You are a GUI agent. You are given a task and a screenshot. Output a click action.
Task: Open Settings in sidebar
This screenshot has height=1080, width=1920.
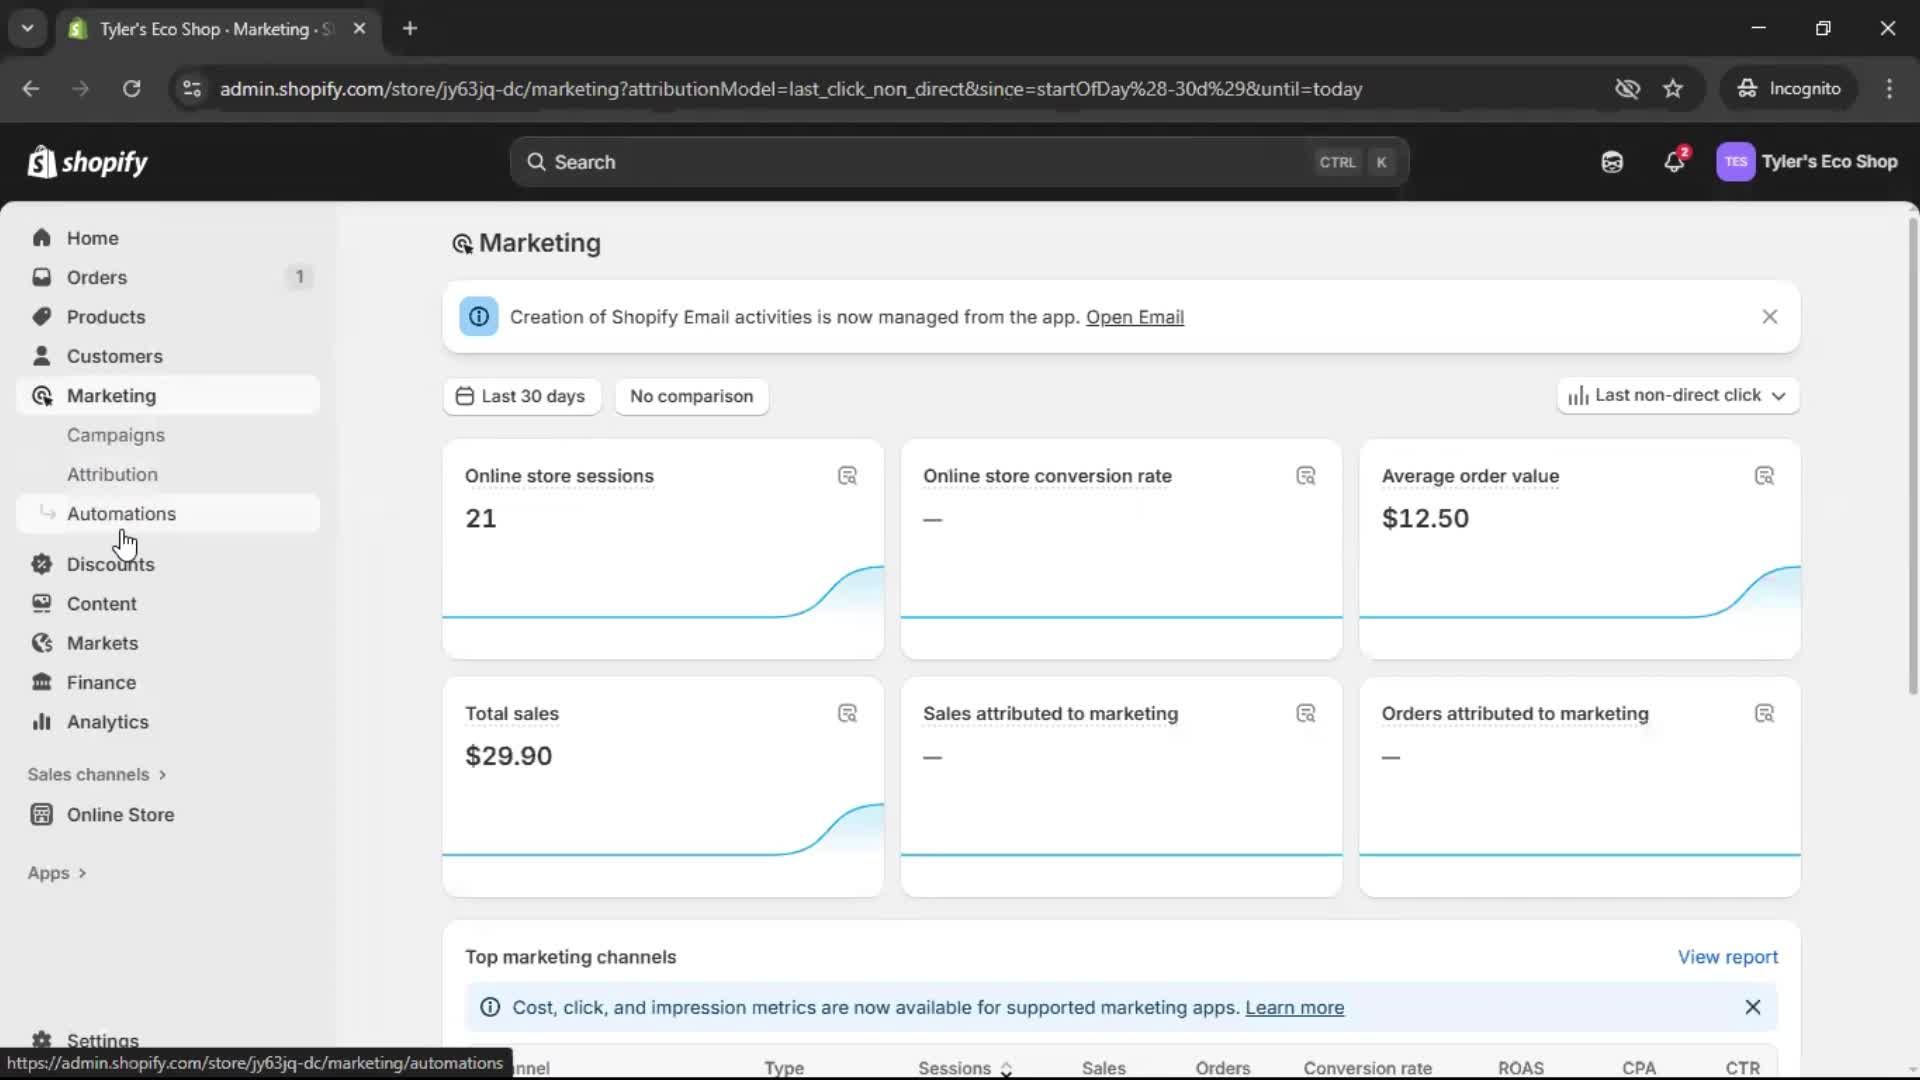coord(102,1040)
